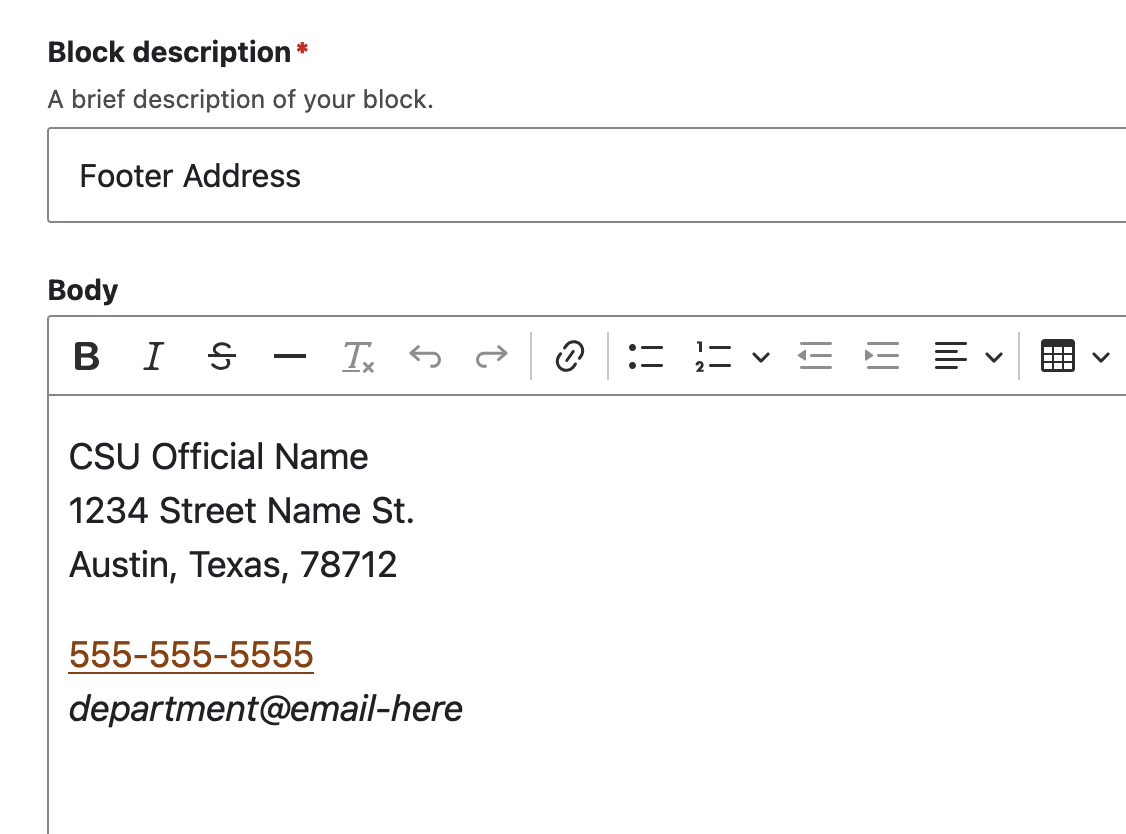The width and height of the screenshot is (1126, 834).
Task: Insert a hyperlink
Action: [x=568, y=356]
